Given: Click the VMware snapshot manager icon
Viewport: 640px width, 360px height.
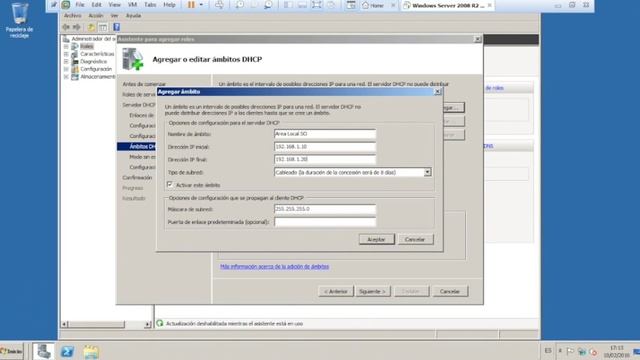Looking at the screenshot, I should [268, 5].
